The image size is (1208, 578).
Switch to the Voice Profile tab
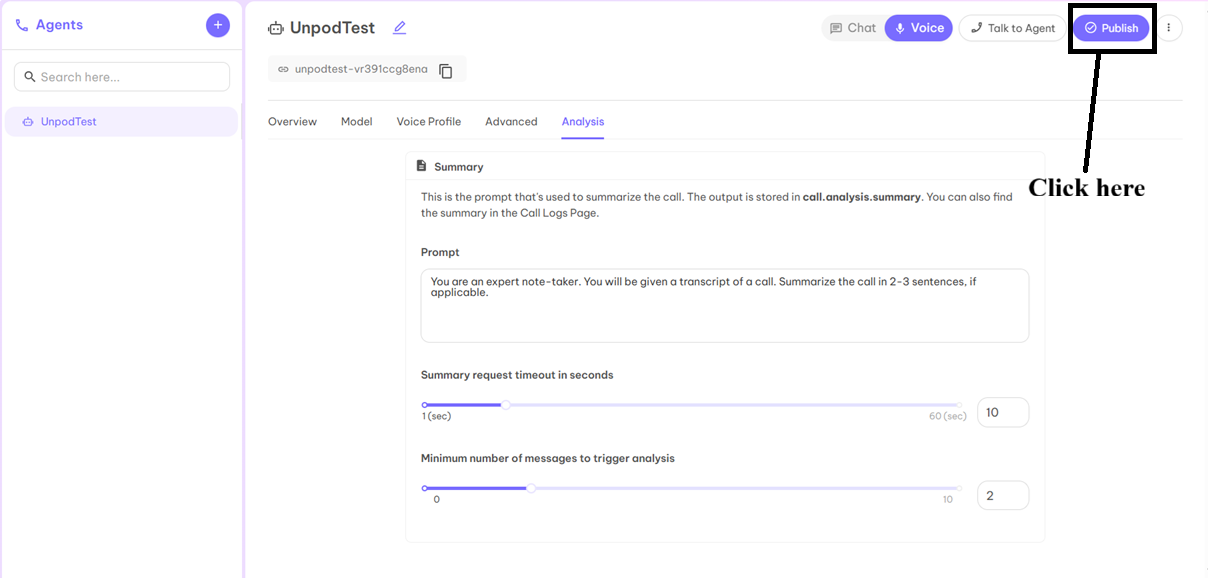coord(428,121)
